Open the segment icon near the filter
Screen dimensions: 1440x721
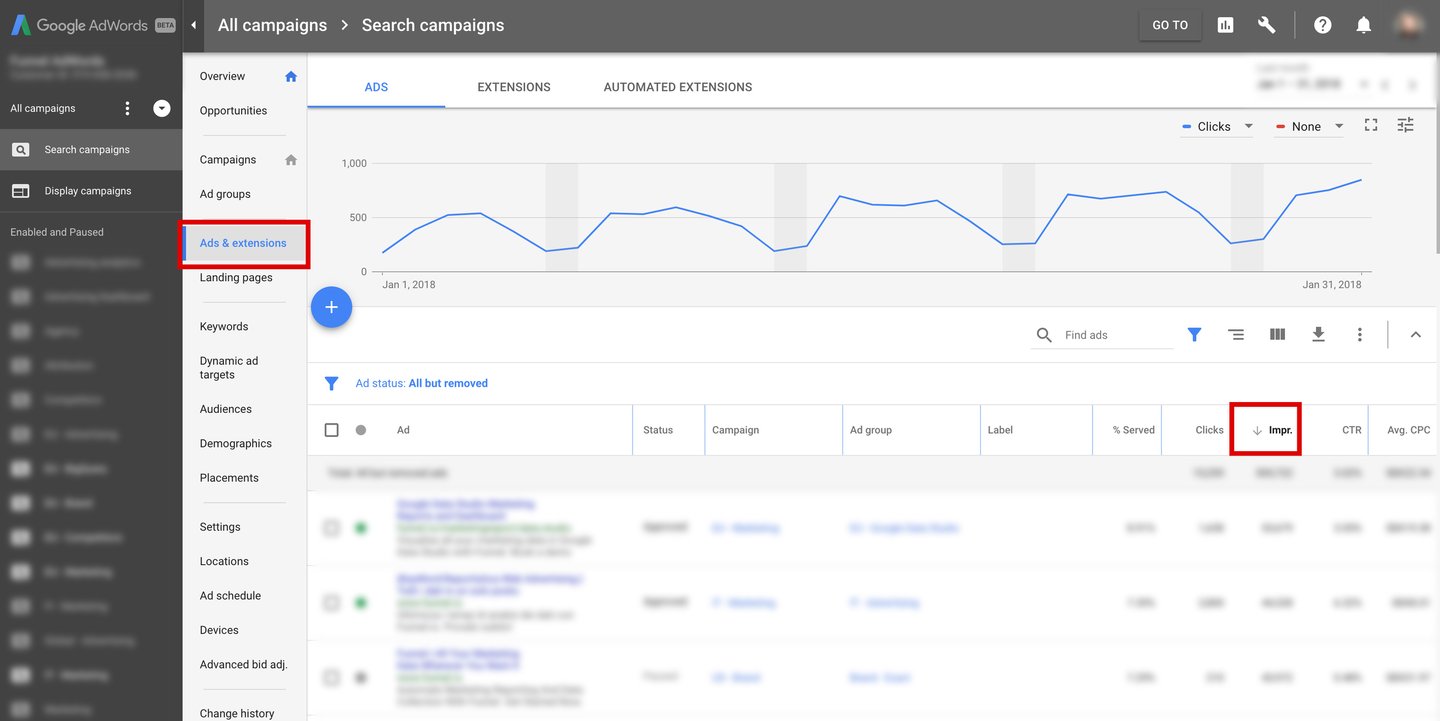[1236, 334]
